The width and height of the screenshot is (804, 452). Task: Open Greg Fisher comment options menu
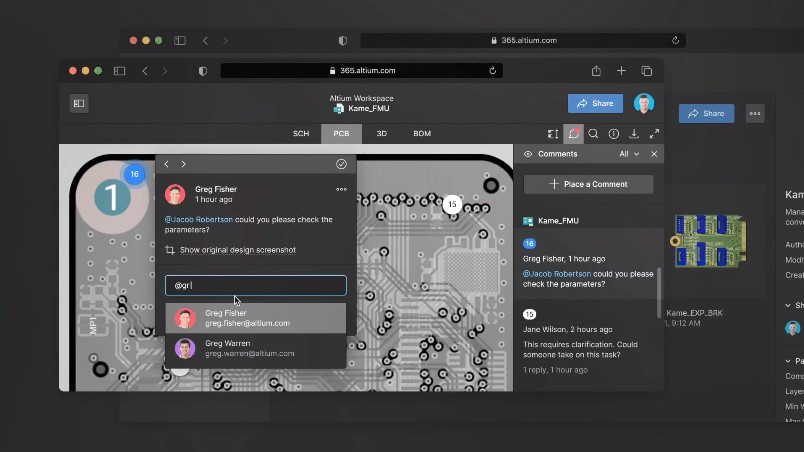[341, 189]
